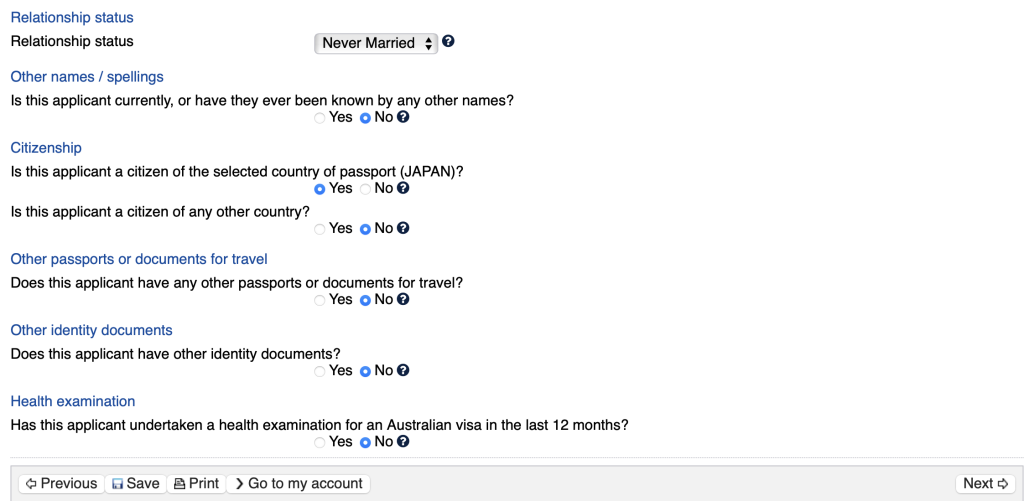Click help icon for other passports question
The height and width of the screenshot is (501, 1024).
coord(403,299)
